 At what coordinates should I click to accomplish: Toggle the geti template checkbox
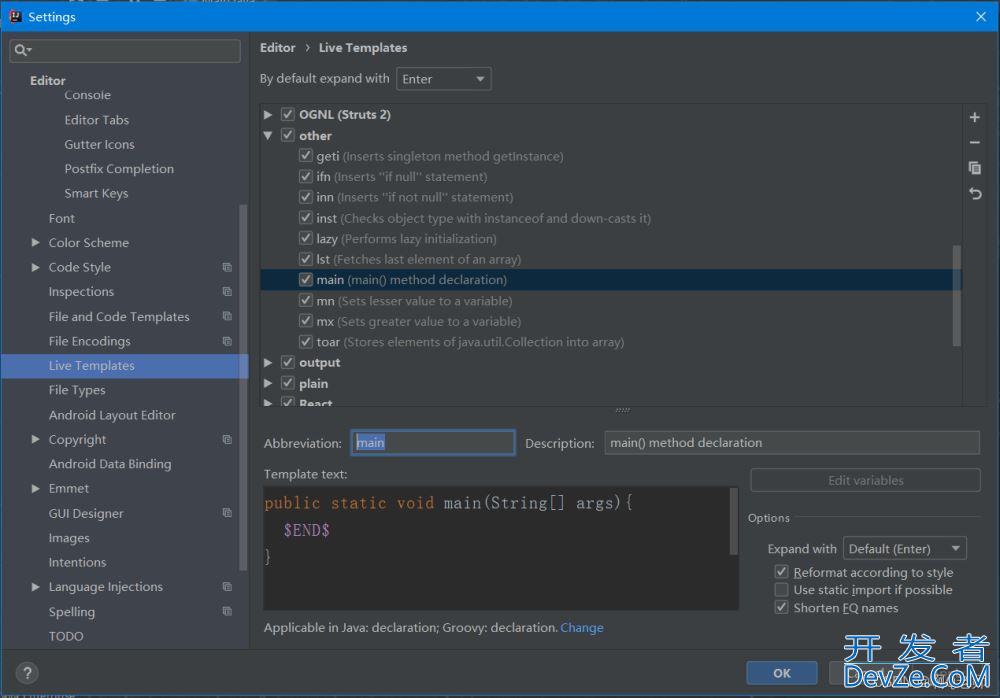[305, 156]
